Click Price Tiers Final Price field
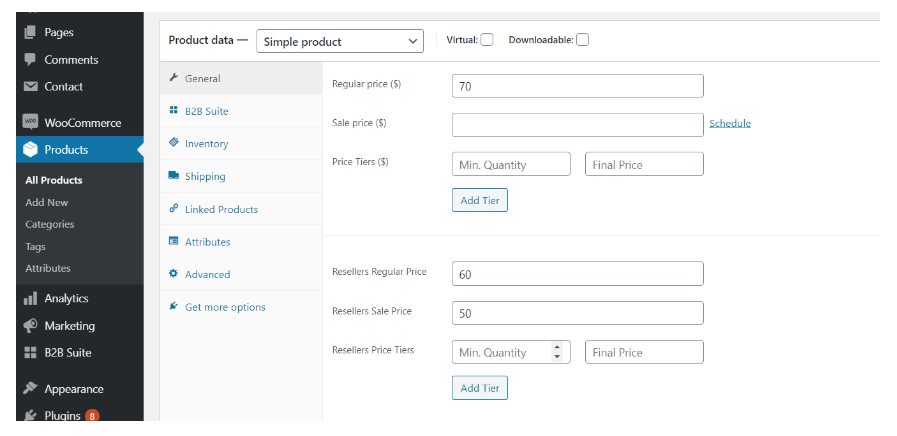 point(644,164)
